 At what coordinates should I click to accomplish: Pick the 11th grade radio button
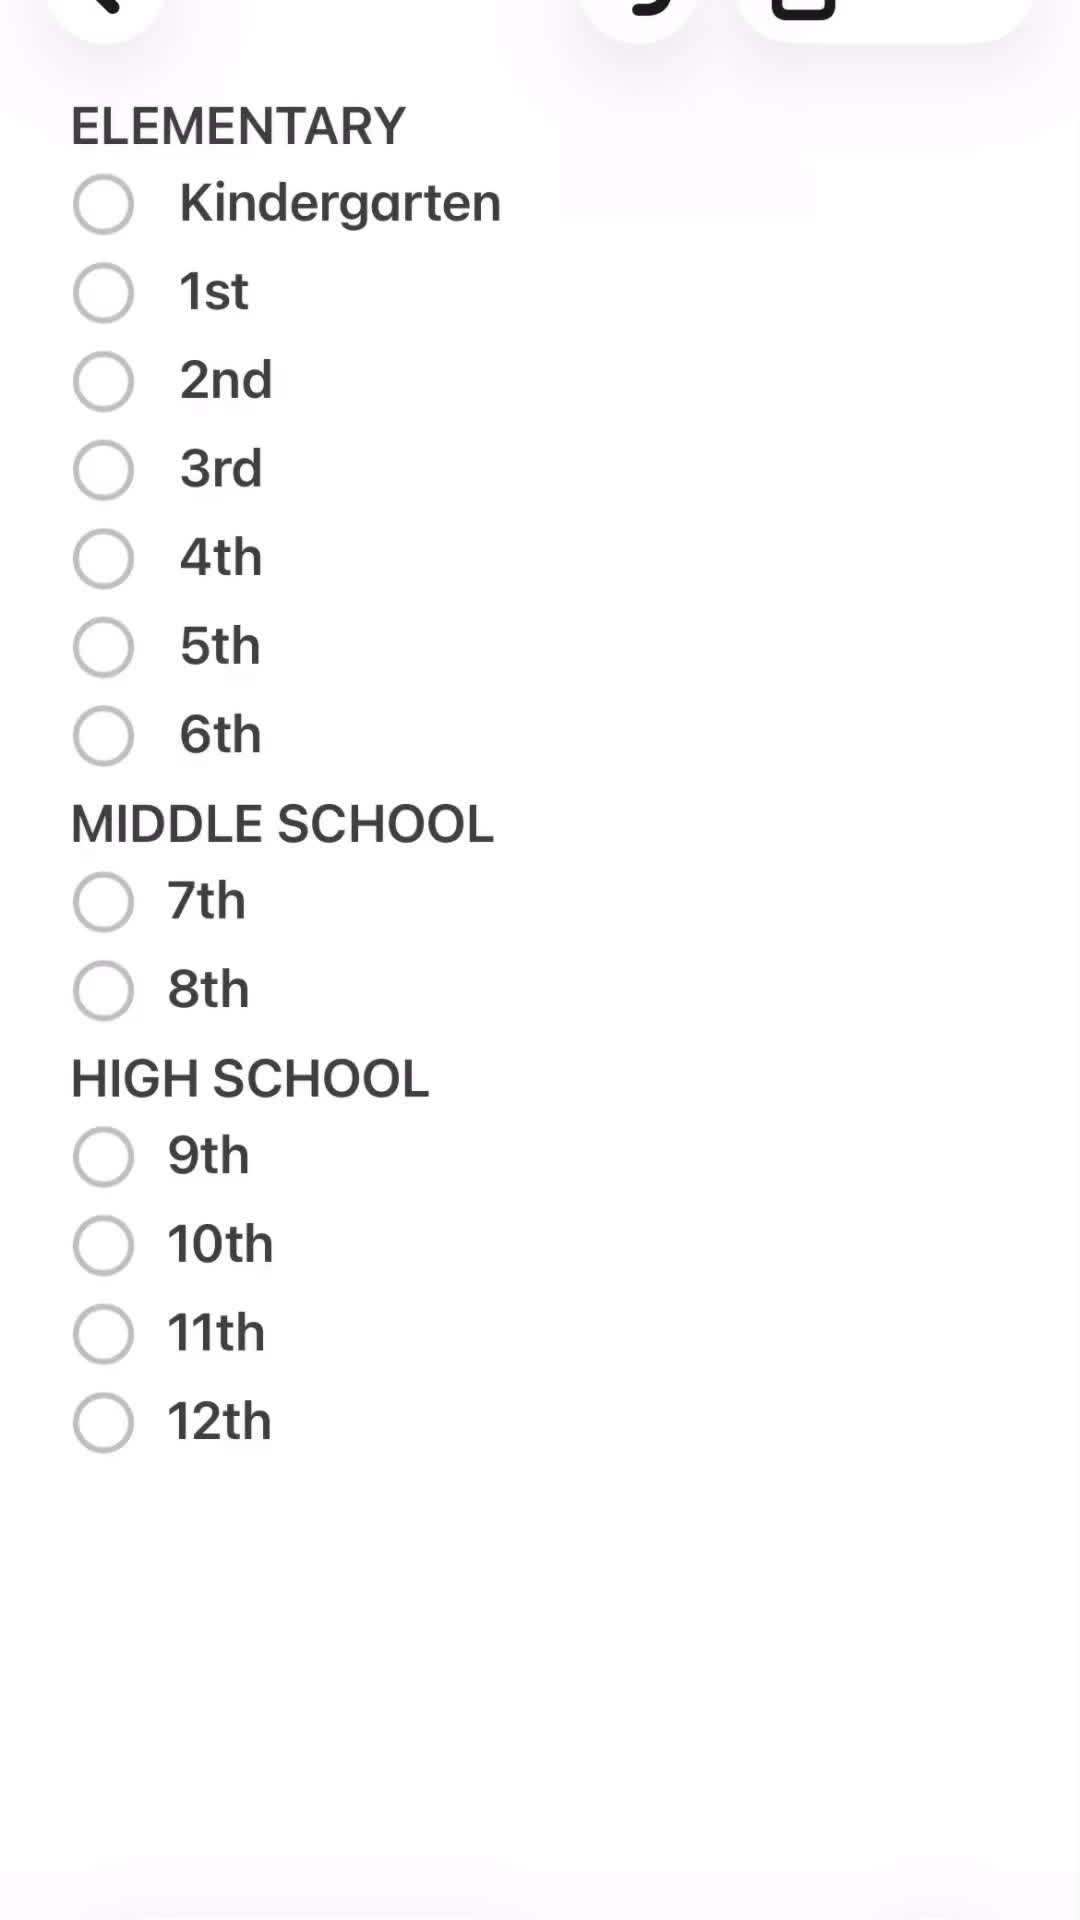tap(103, 1334)
